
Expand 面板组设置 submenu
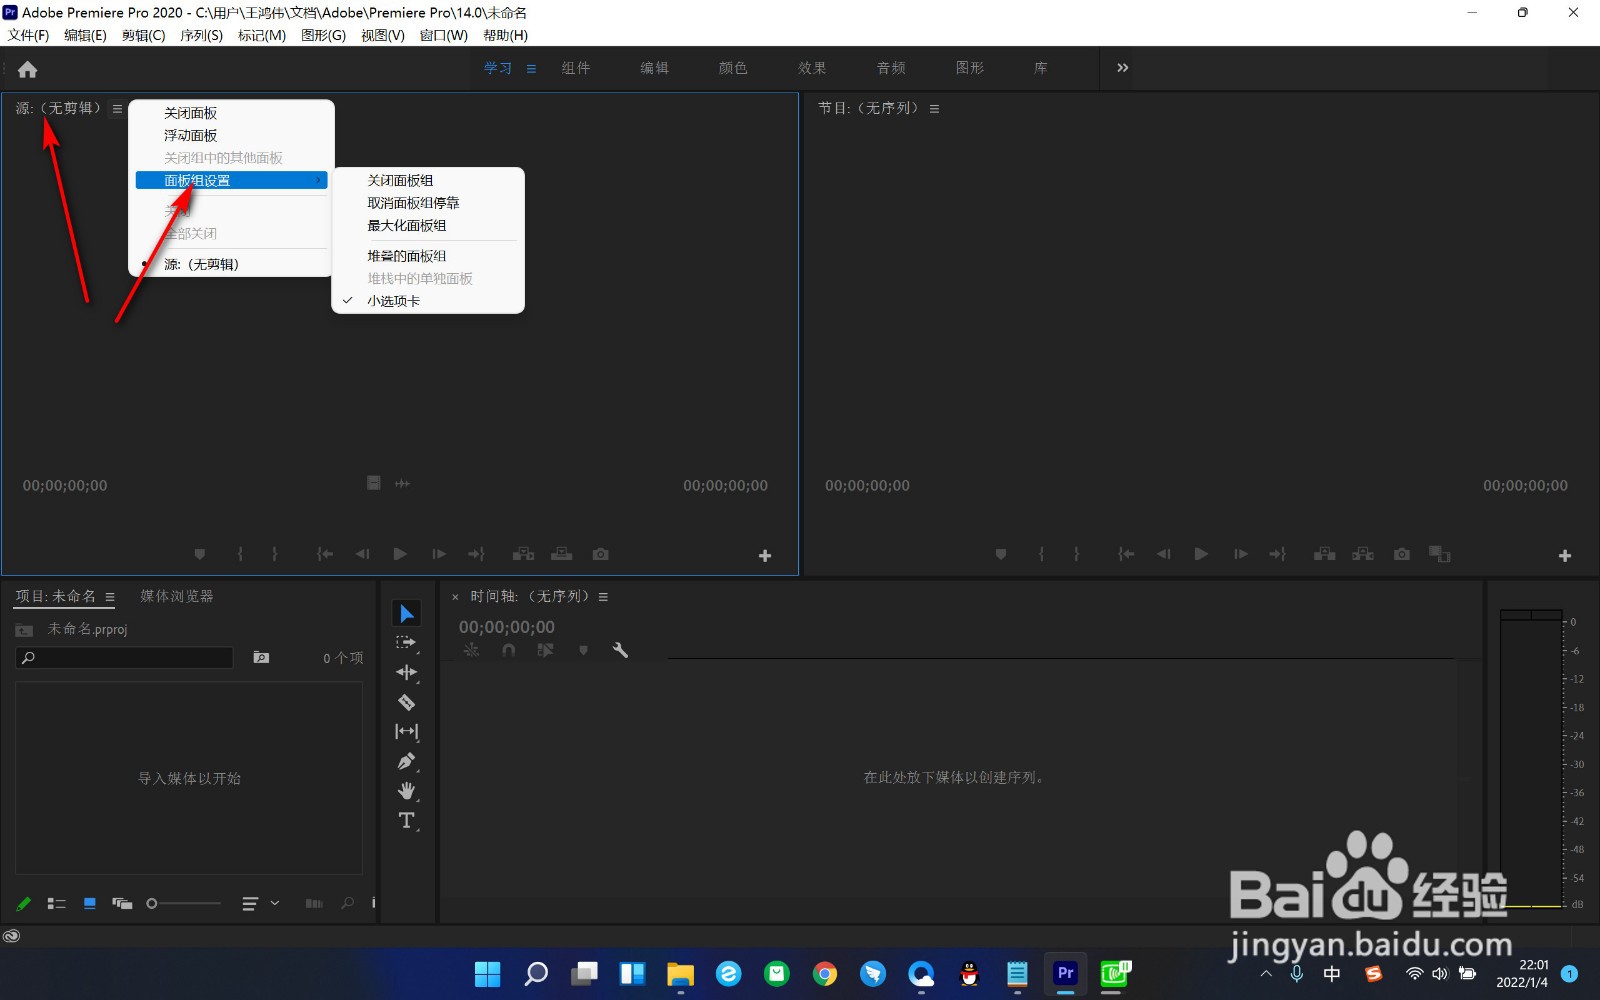click(x=231, y=181)
